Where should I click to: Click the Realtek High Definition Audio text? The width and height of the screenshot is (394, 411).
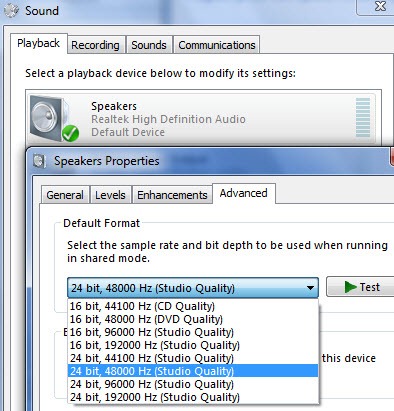click(168, 119)
